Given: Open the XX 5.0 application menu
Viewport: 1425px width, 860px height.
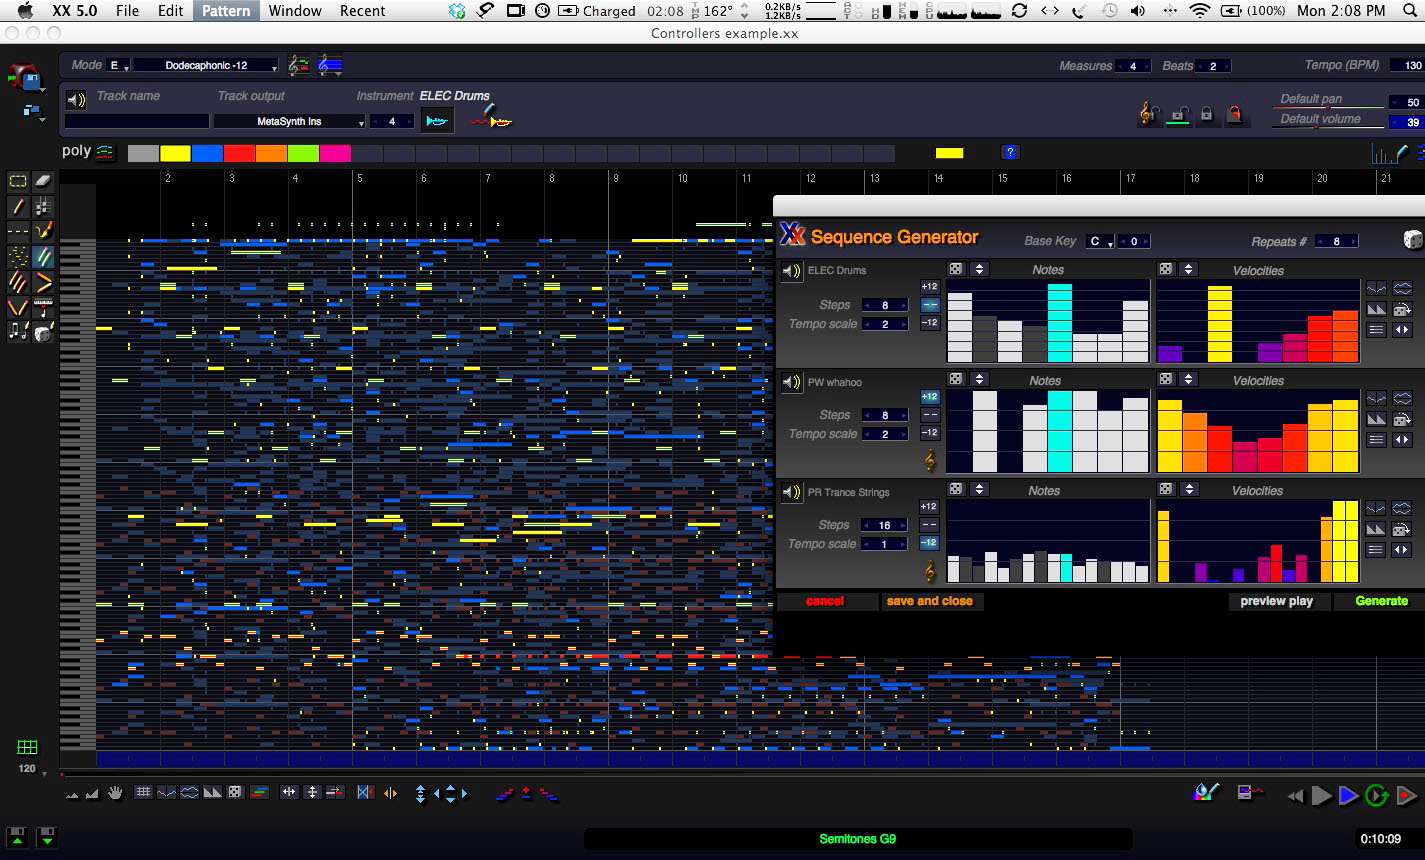Looking at the screenshot, I should pyautogui.click(x=75, y=11).
